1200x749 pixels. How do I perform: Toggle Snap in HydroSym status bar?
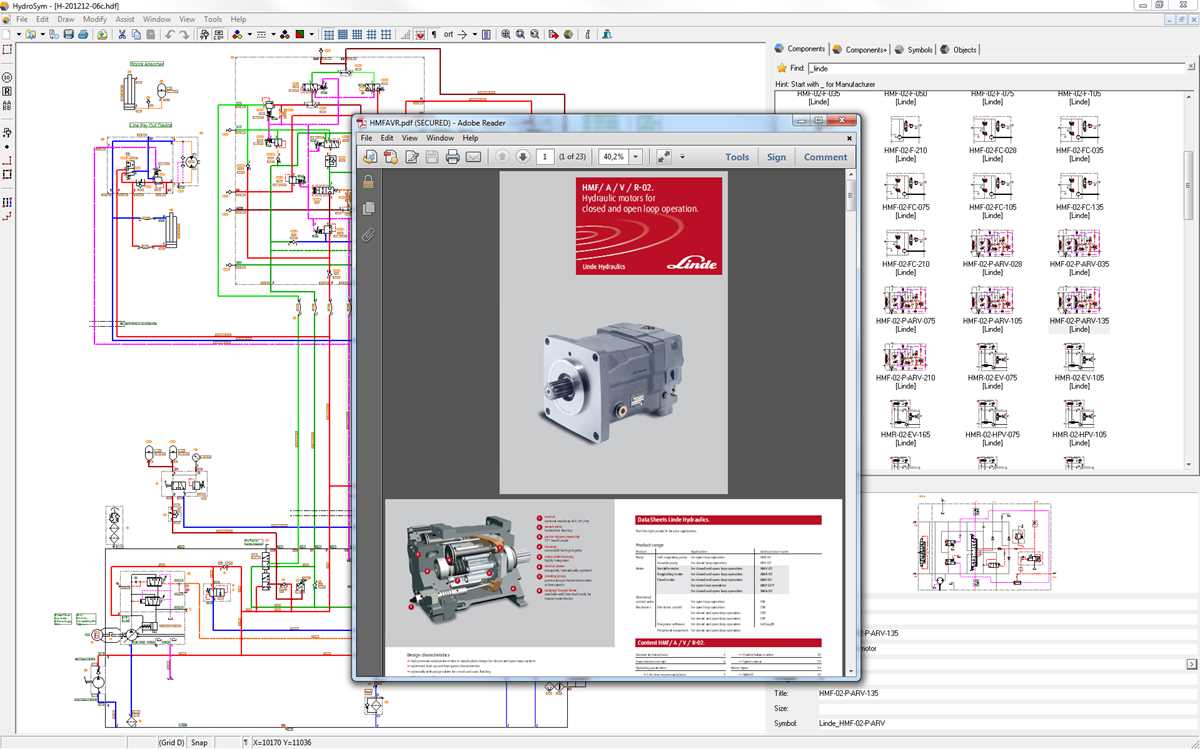point(199,742)
